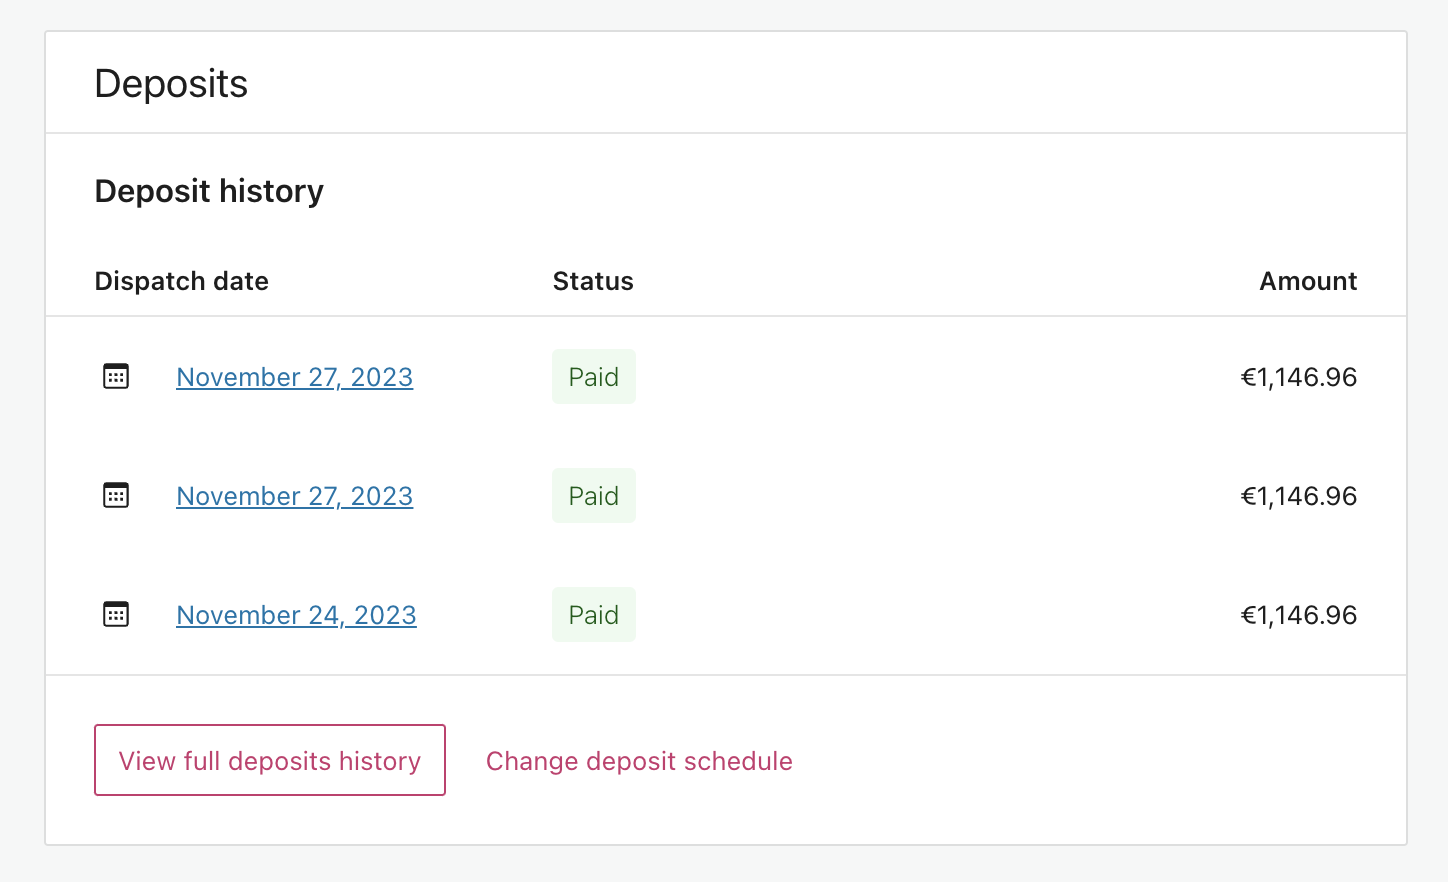
Task: Click the calendar icon beside the first November 27 deposit
Action: point(116,376)
